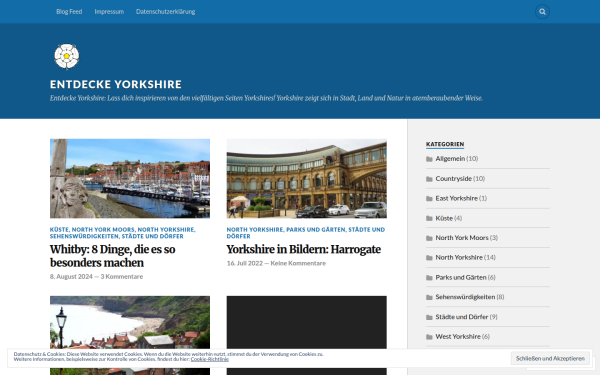The height and width of the screenshot is (375, 600).
Task: Open post title Whitby: 8 Dinge
Action: click(x=112, y=256)
